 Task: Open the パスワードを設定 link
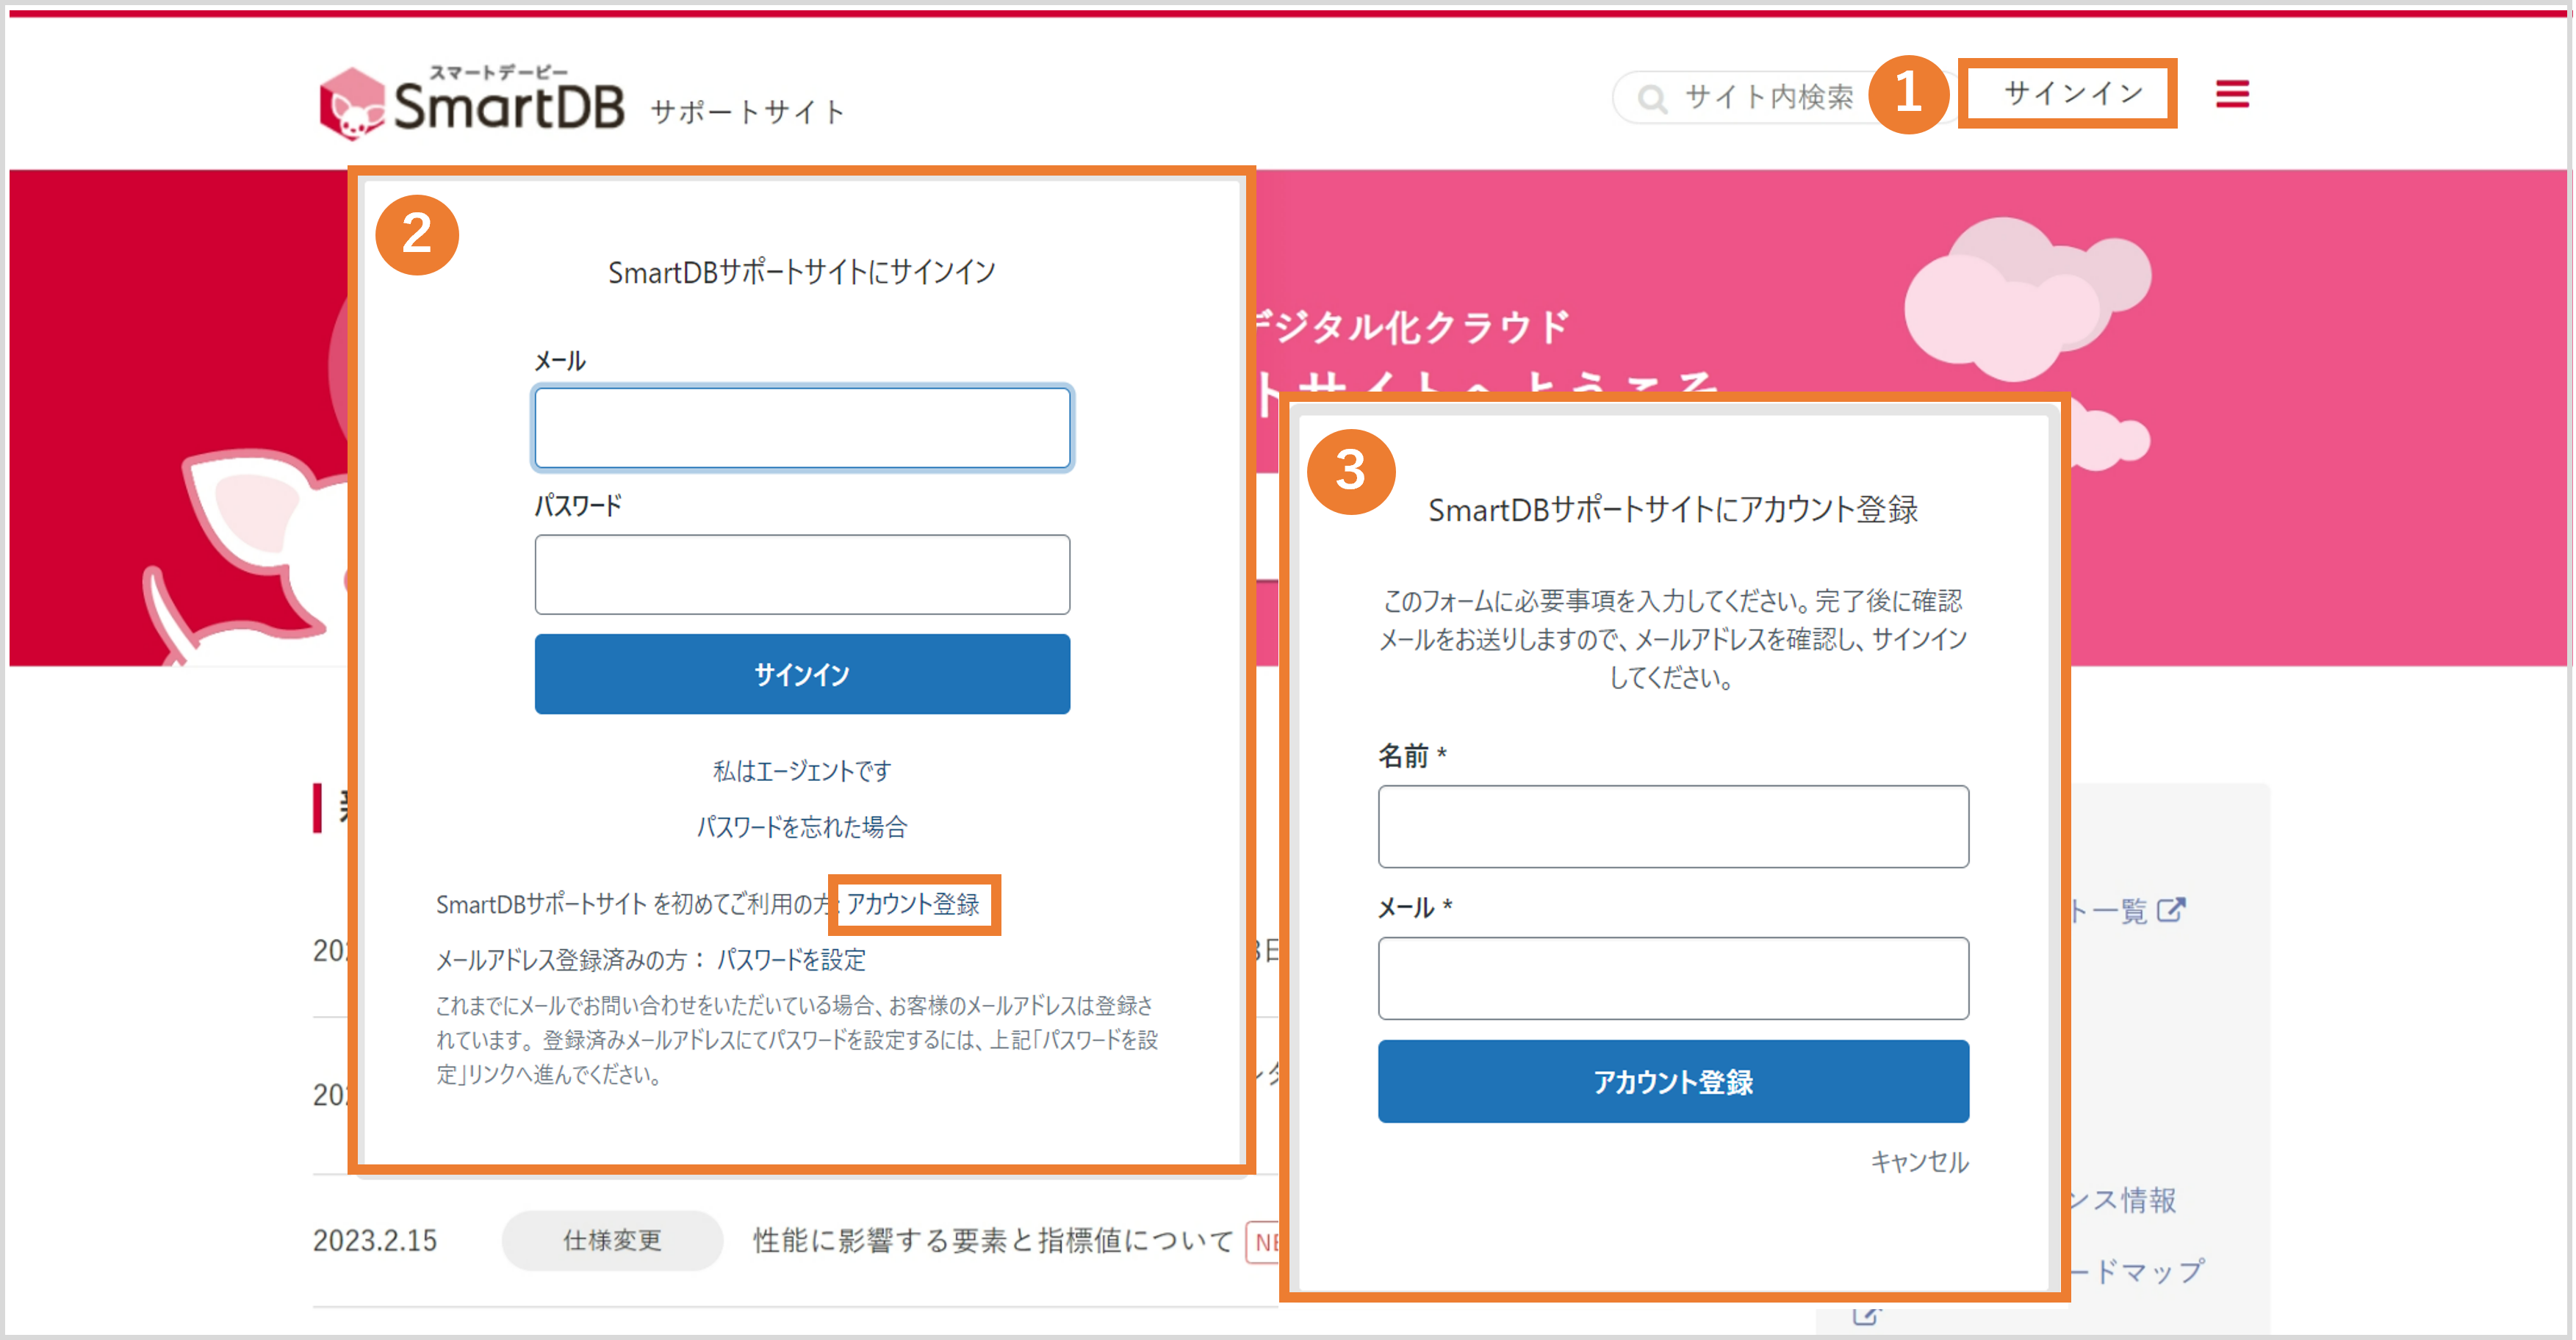tap(791, 960)
